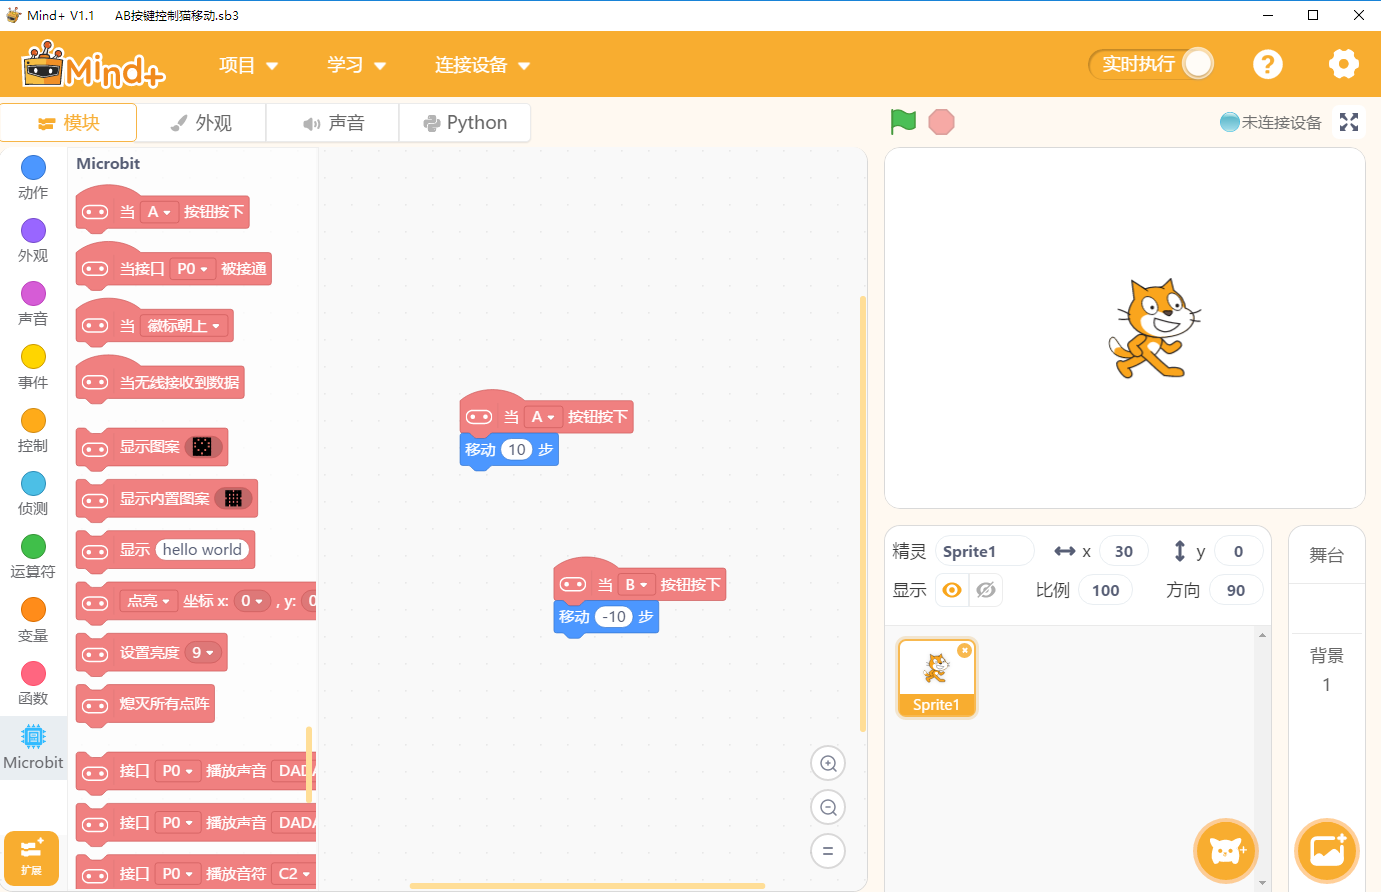Image resolution: width=1381 pixels, height=892 pixels.
Task: Open B dropdown in workspace hat block
Action: click(x=636, y=585)
